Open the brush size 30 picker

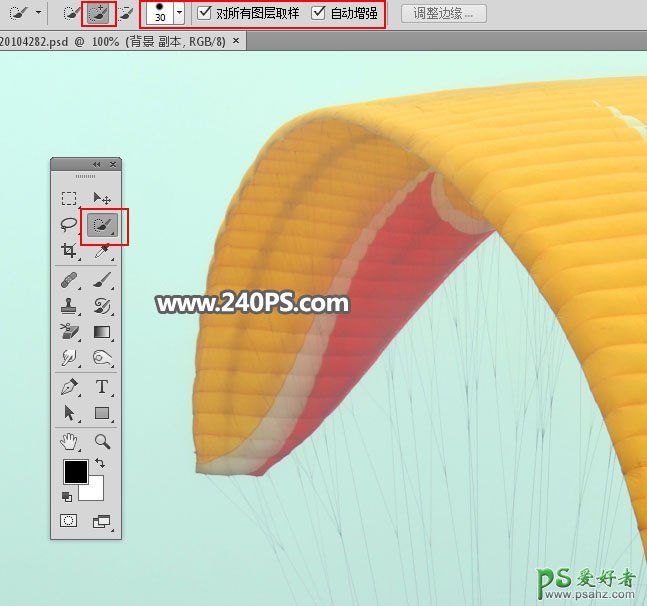pos(179,13)
